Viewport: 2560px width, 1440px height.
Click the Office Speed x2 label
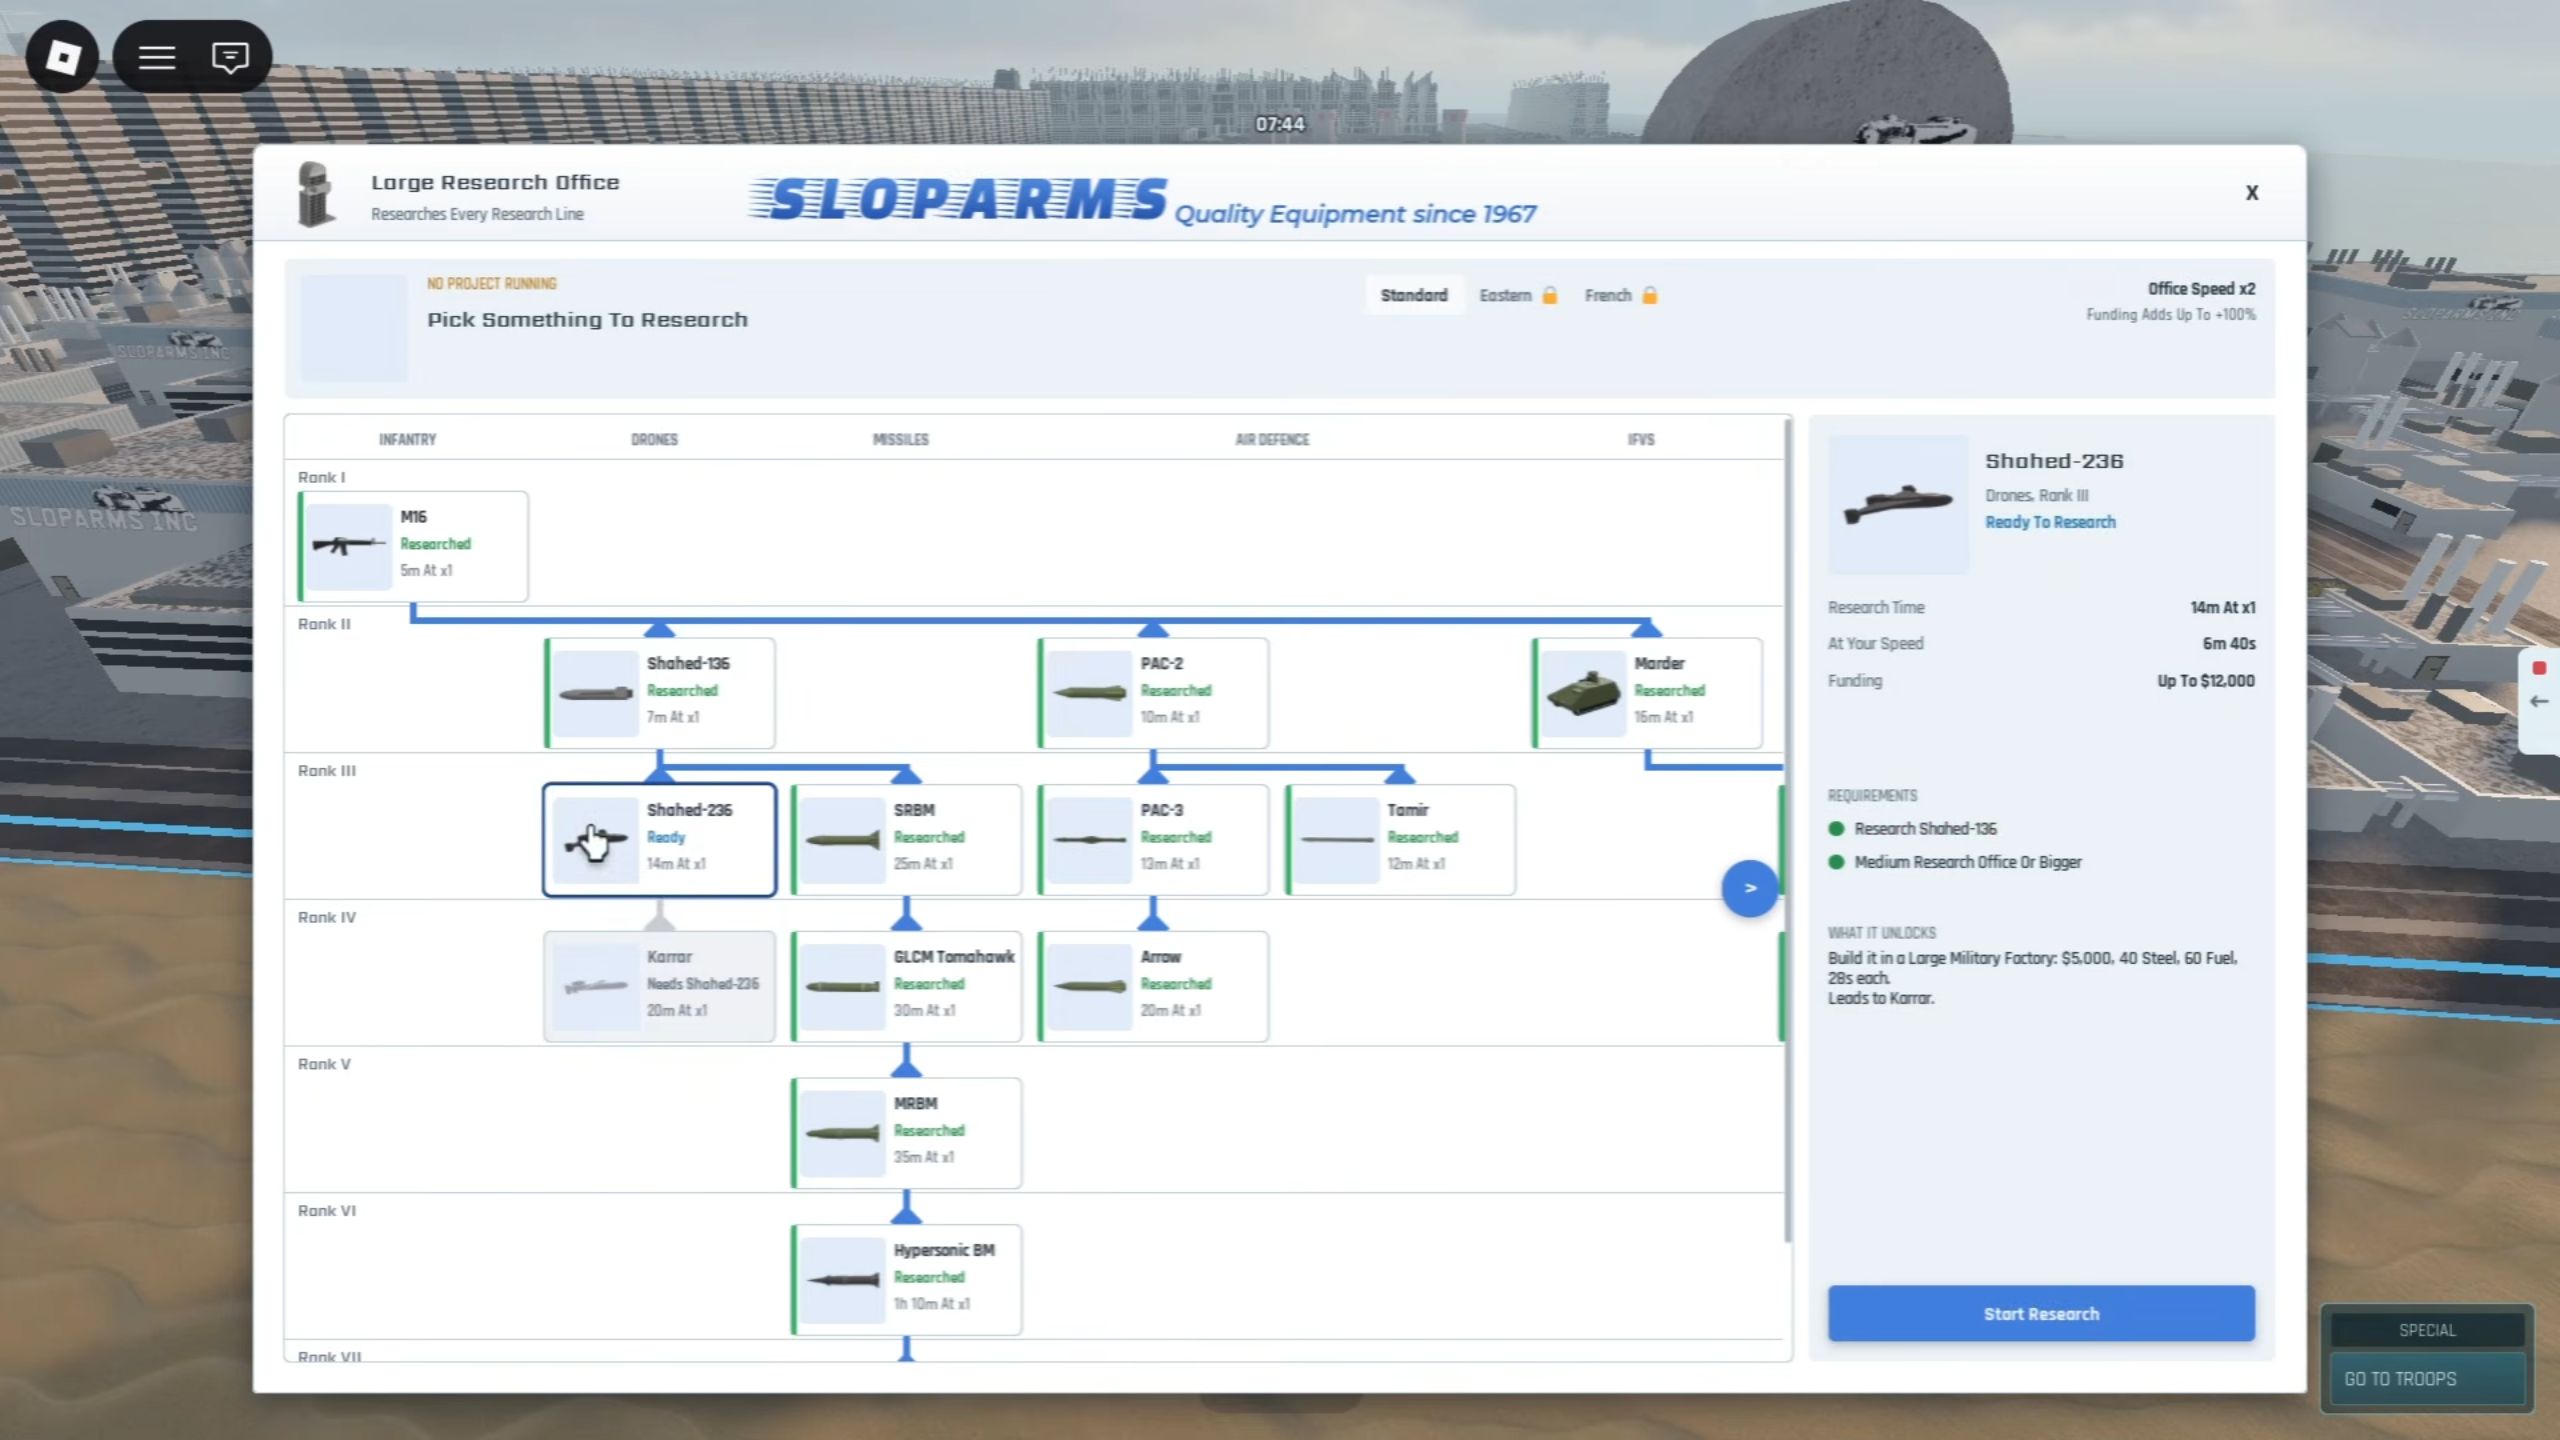[2201, 288]
